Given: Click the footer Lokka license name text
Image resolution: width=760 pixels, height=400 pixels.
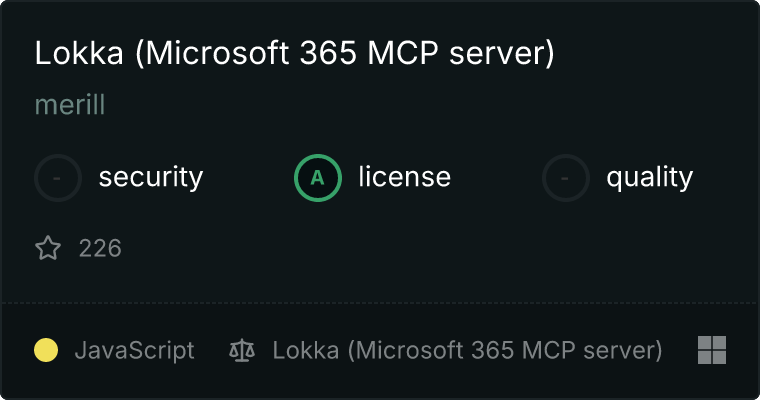Looking at the screenshot, I should 467,350.
